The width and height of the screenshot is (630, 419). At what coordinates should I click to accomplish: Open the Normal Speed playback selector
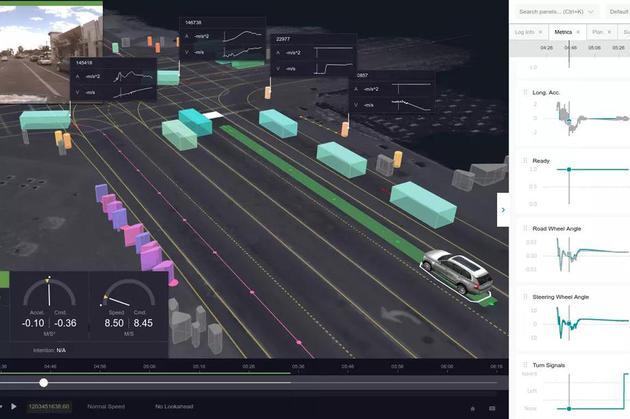click(x=106, y=406)
